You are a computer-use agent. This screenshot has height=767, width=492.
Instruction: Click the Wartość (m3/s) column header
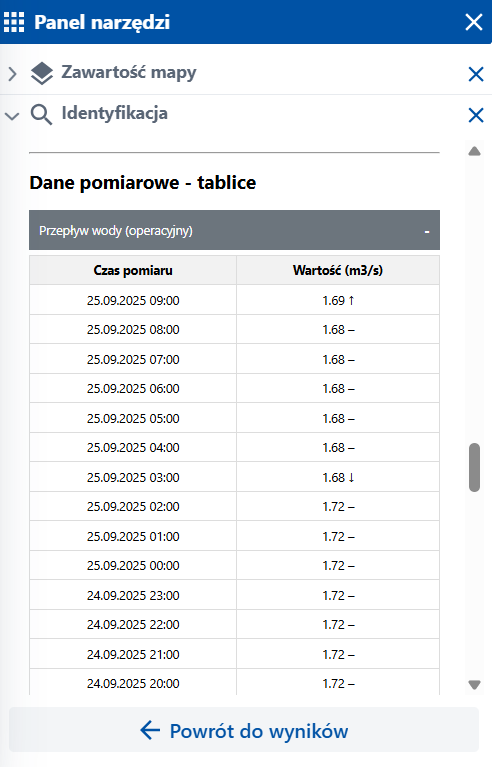point(338,270)
